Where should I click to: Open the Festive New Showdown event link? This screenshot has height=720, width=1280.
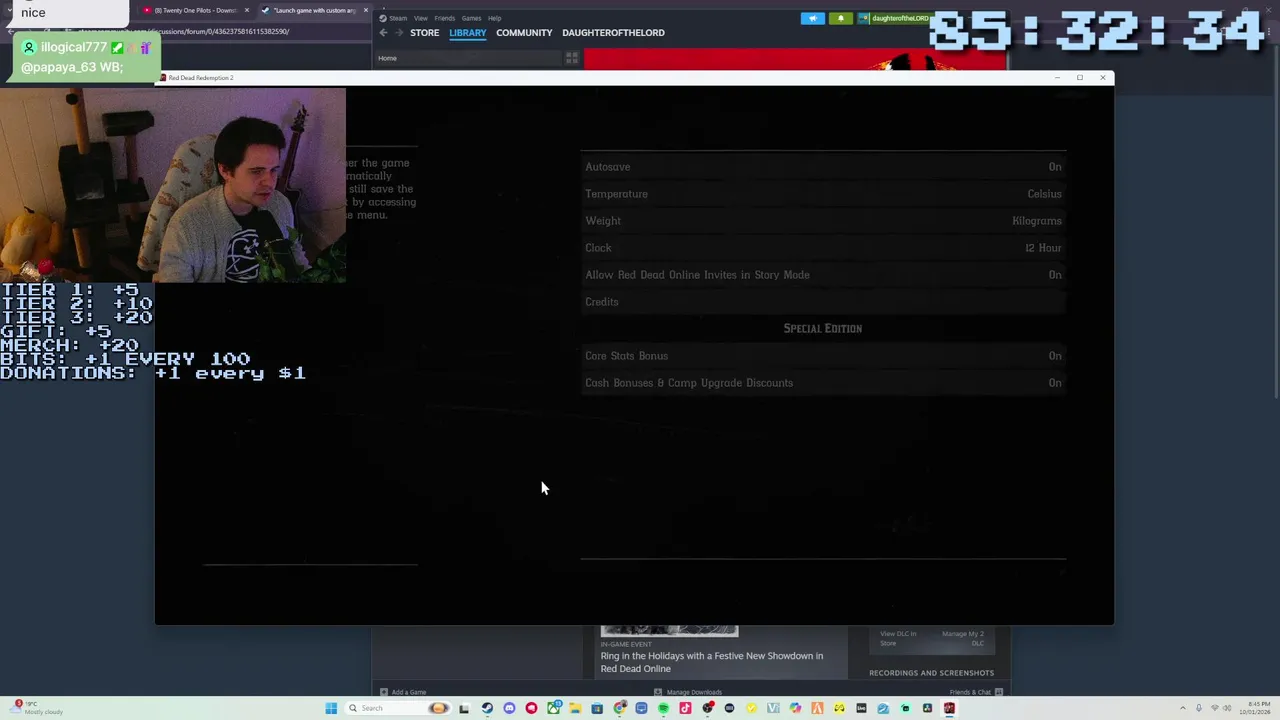(x=712, y=662)
